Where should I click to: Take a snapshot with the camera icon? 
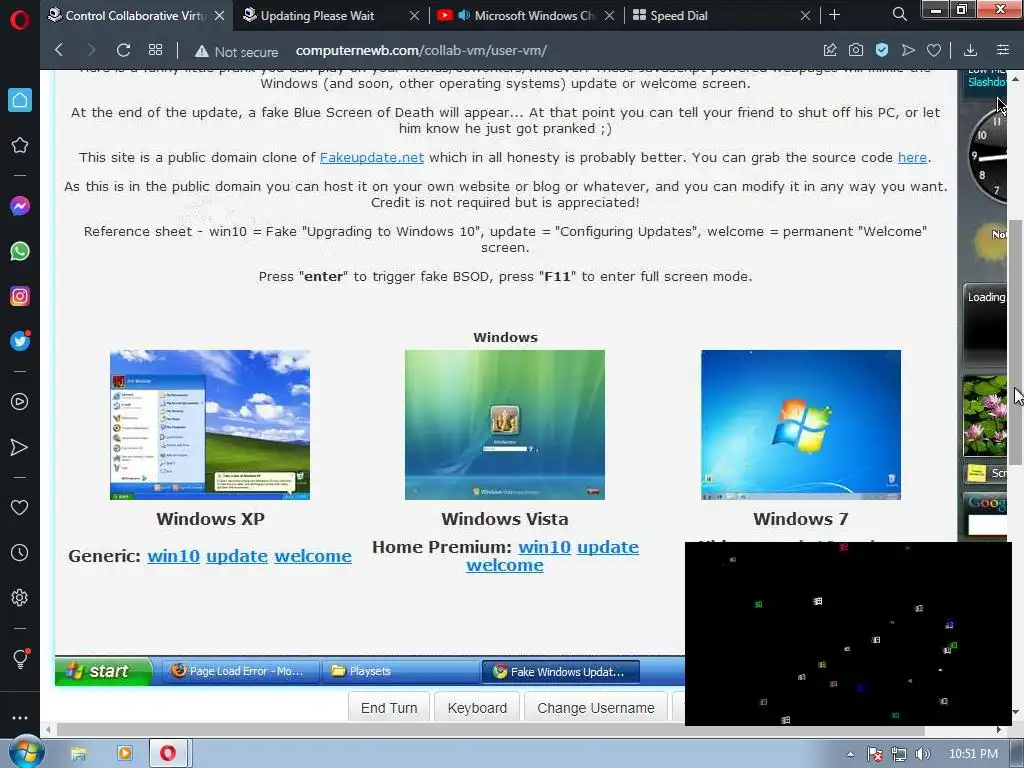pyautogui.click(x=856, y=50)
